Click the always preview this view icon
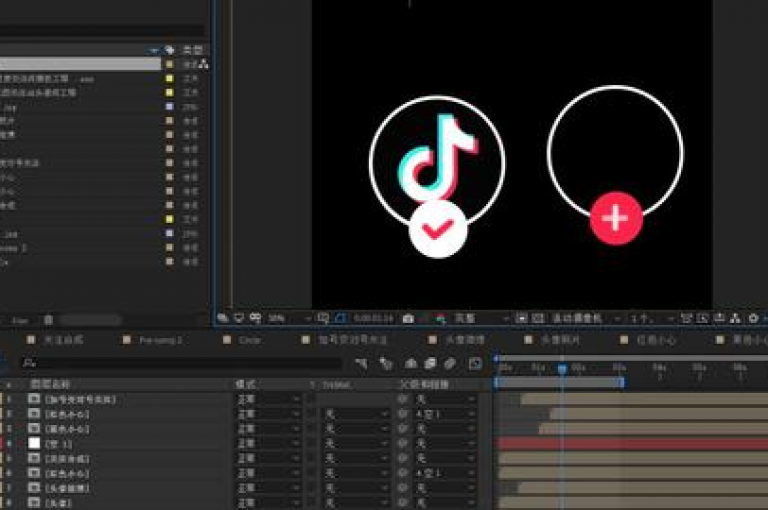This screenshot has width=768, height=510. tap(222, 318)
